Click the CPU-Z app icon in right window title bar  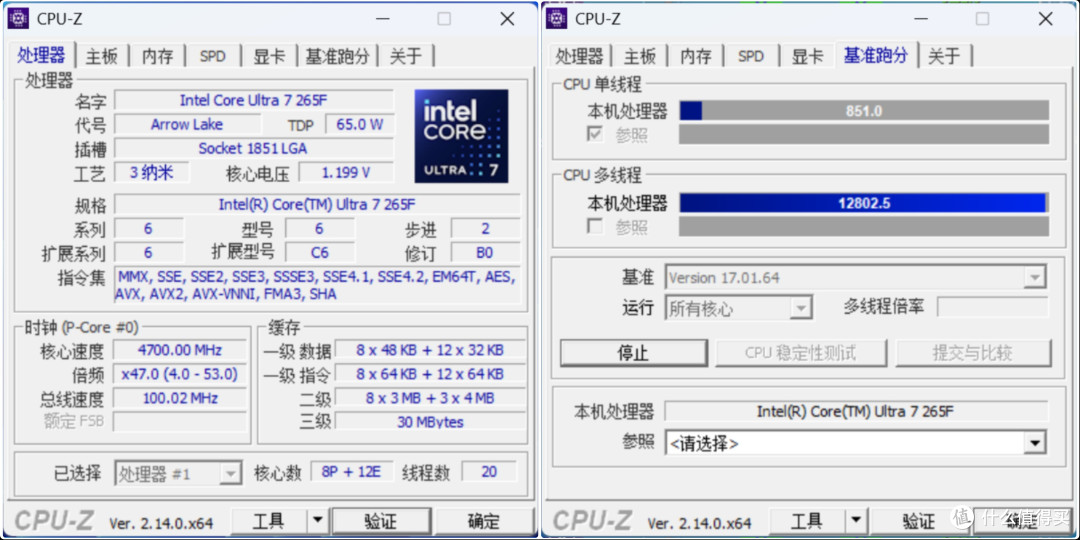(556, 19)
